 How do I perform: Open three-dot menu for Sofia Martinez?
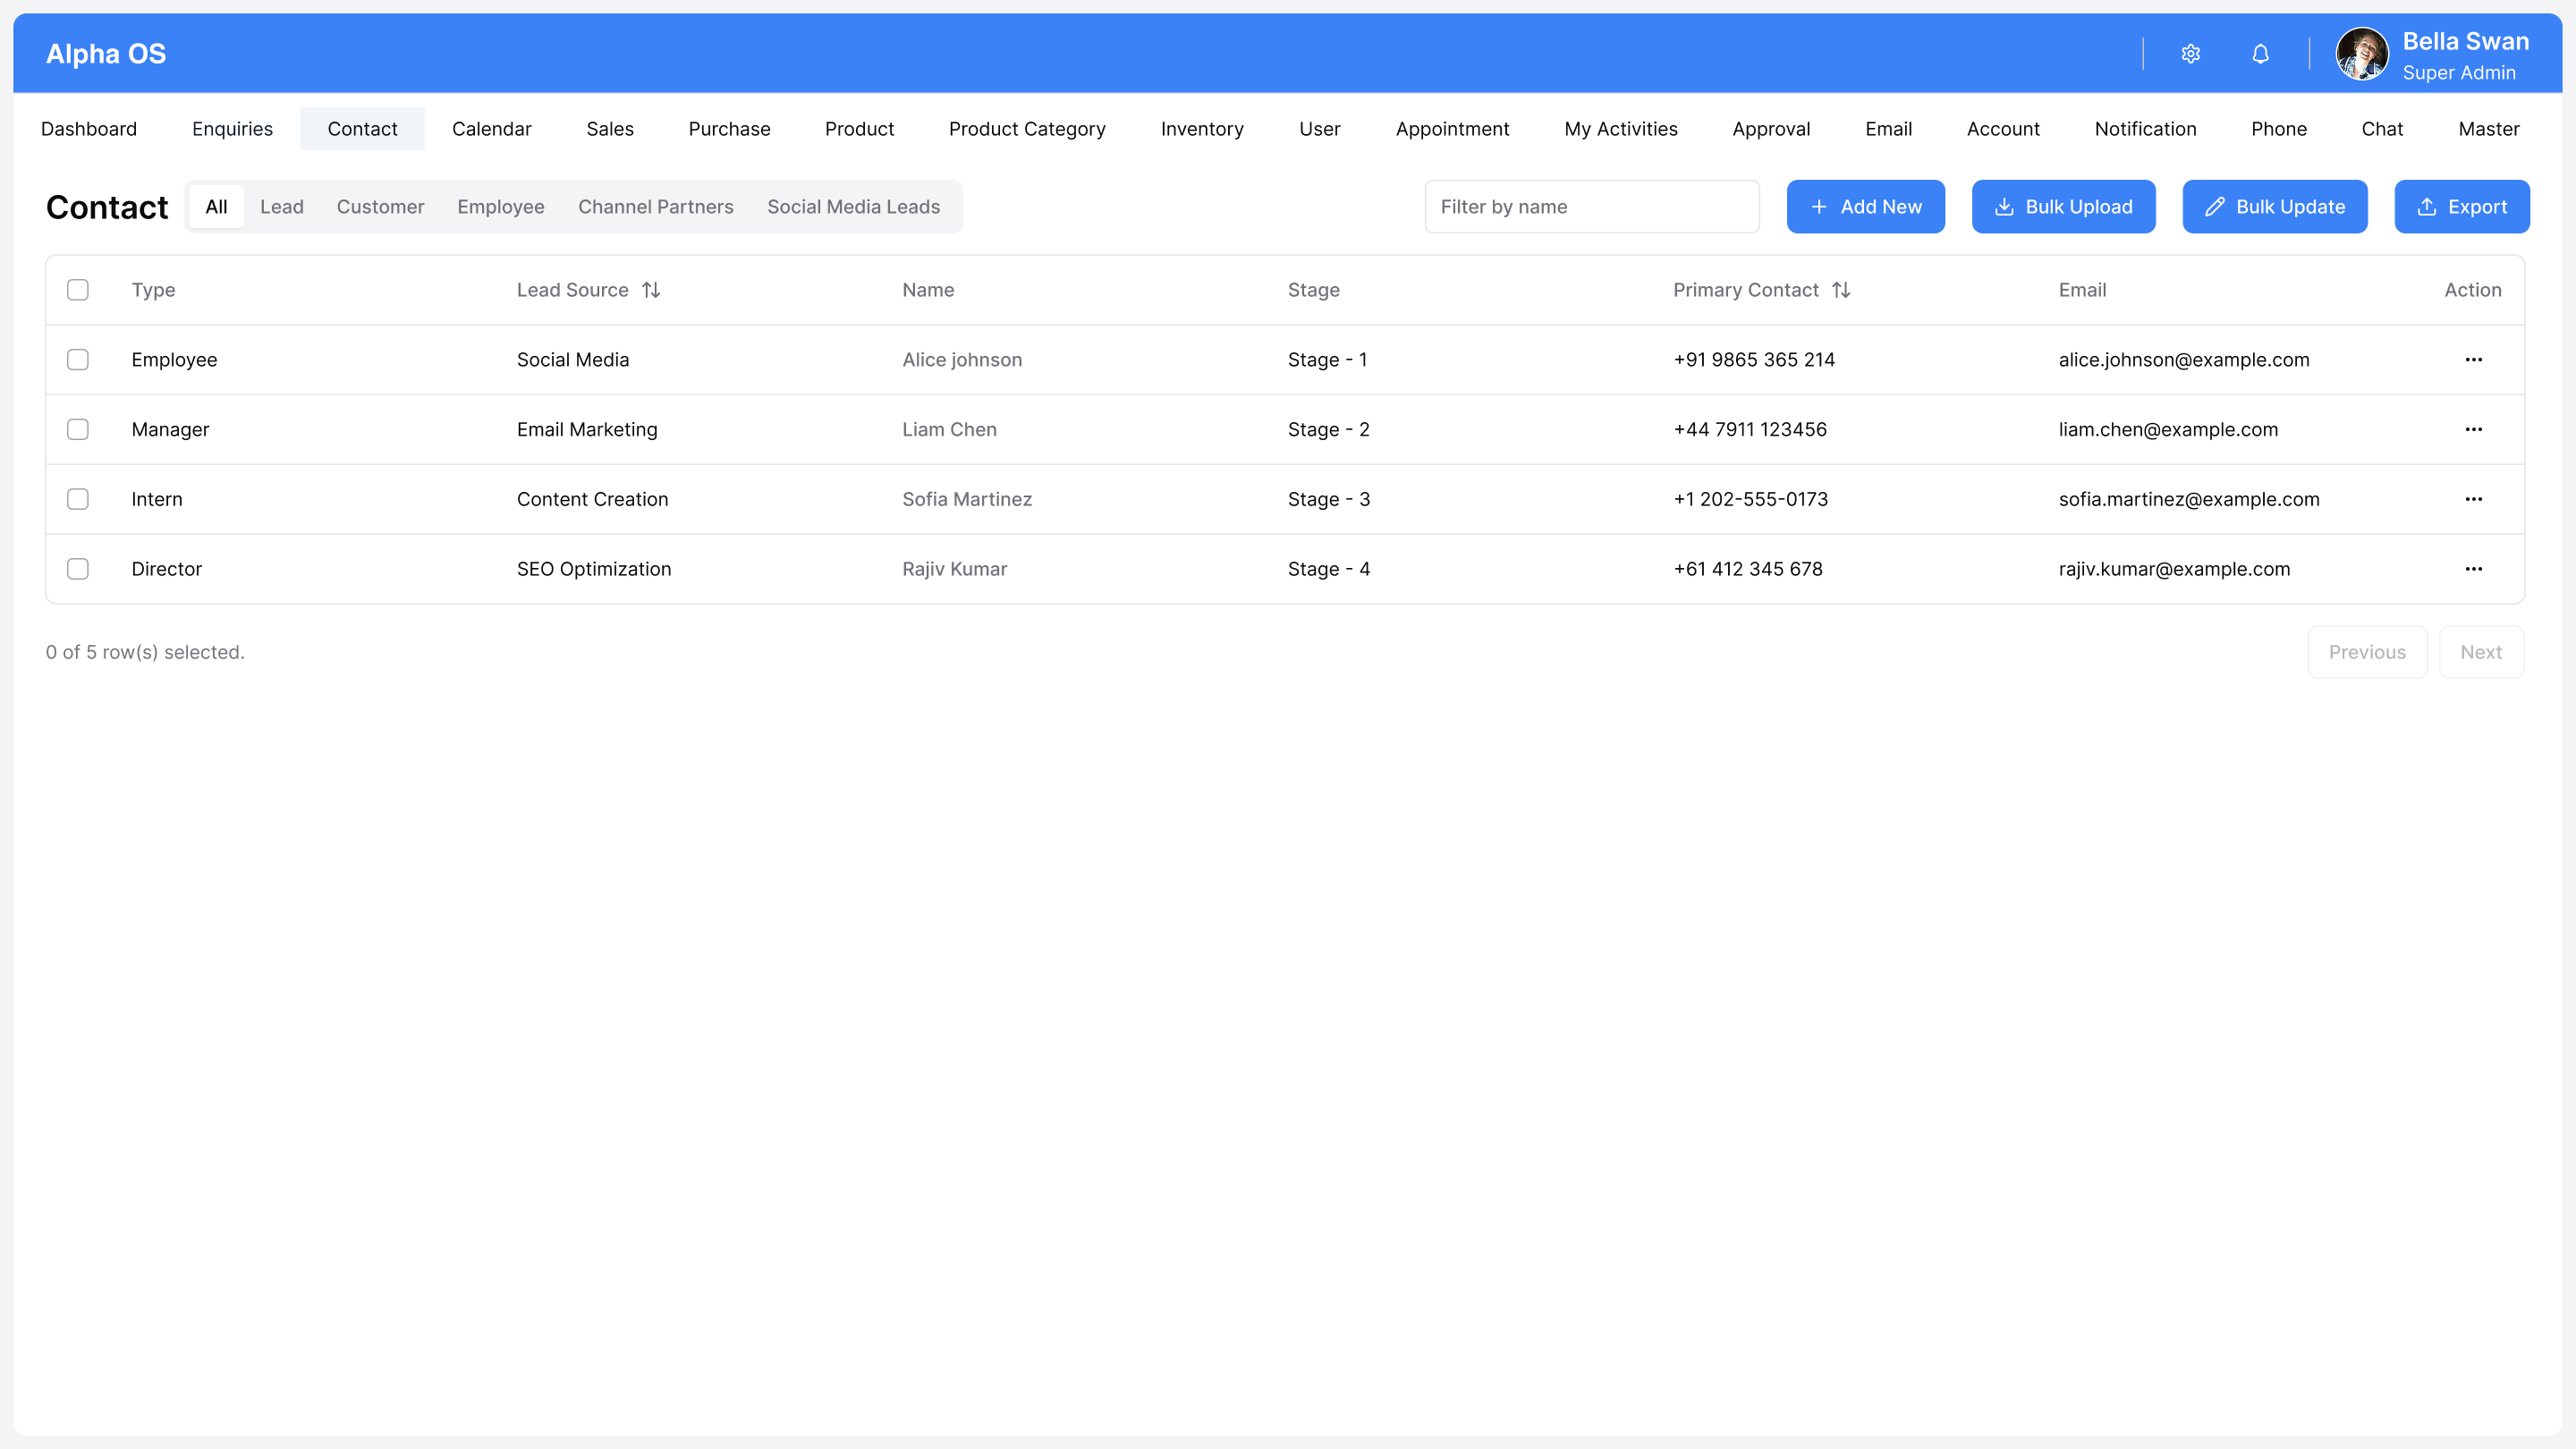[x=2473, y=499]
